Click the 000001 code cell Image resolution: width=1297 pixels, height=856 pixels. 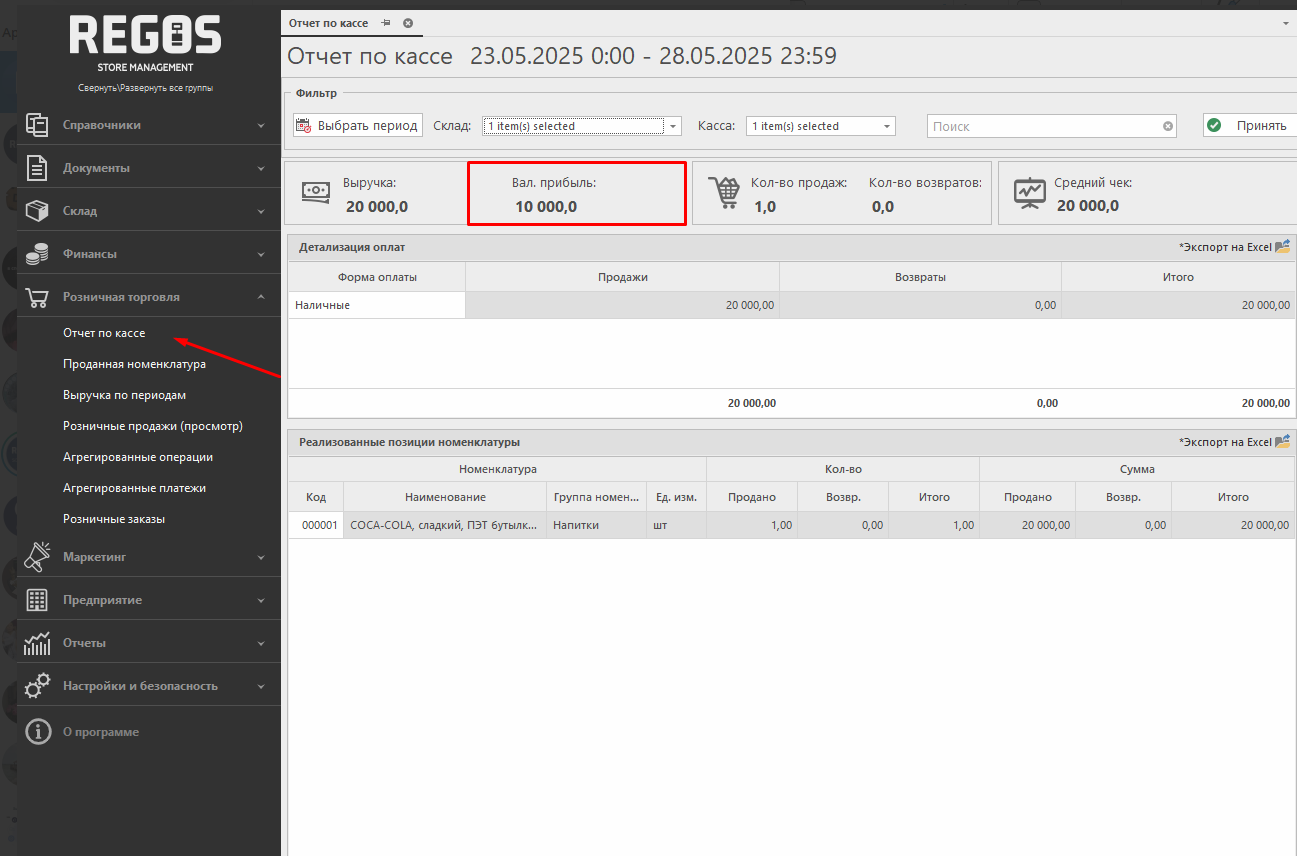(x=316, y=525)
